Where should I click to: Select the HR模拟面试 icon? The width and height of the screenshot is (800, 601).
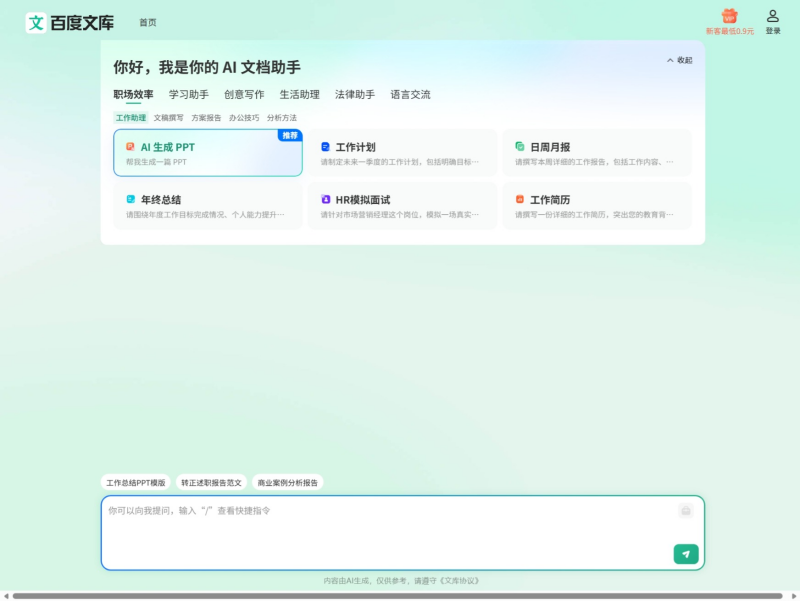(327, 199)
